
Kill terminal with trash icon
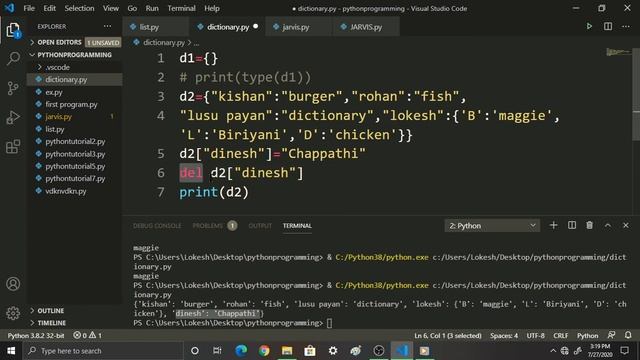589,225
